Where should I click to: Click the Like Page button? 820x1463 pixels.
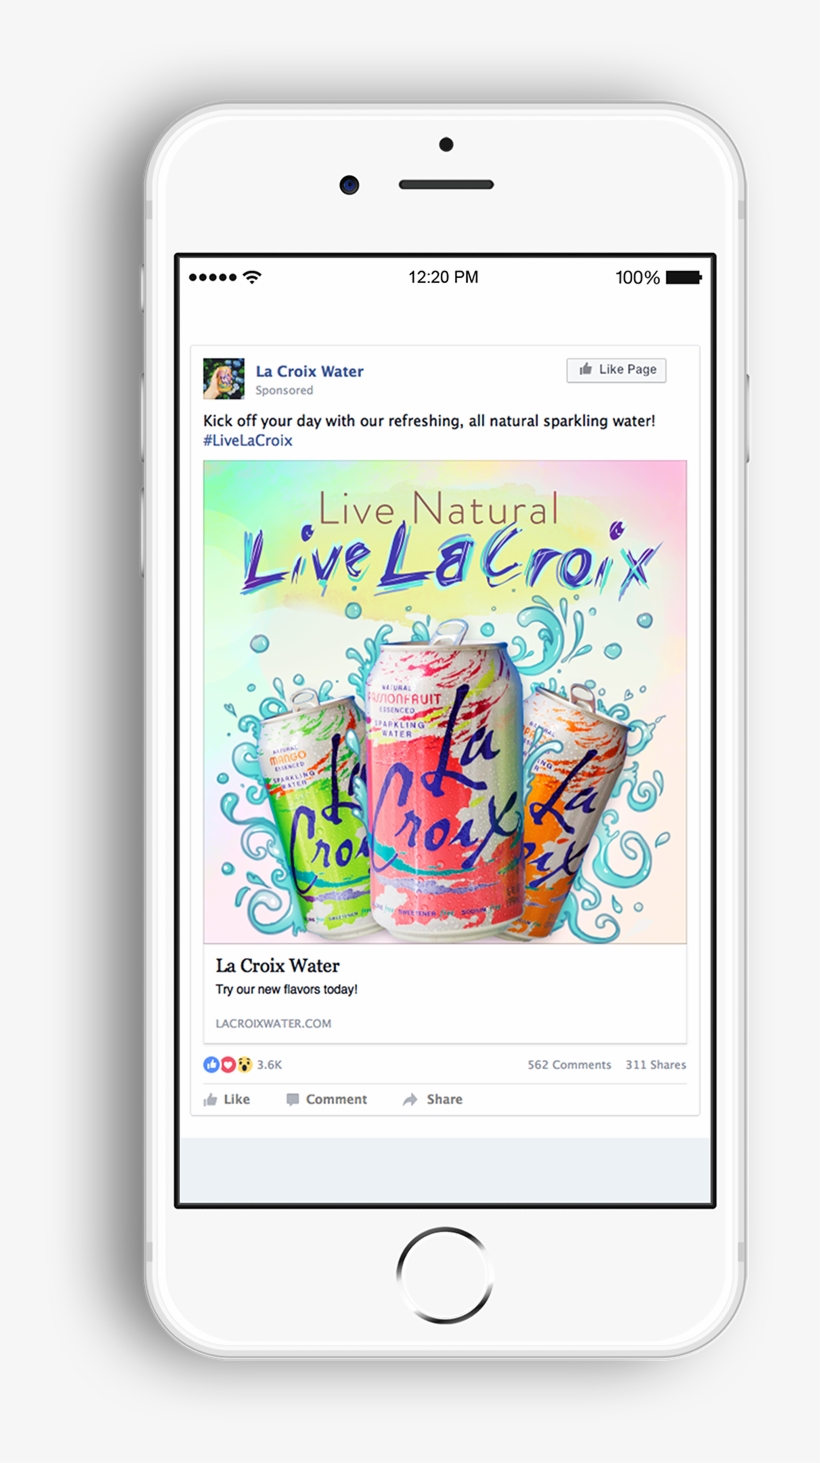(616, 369)
